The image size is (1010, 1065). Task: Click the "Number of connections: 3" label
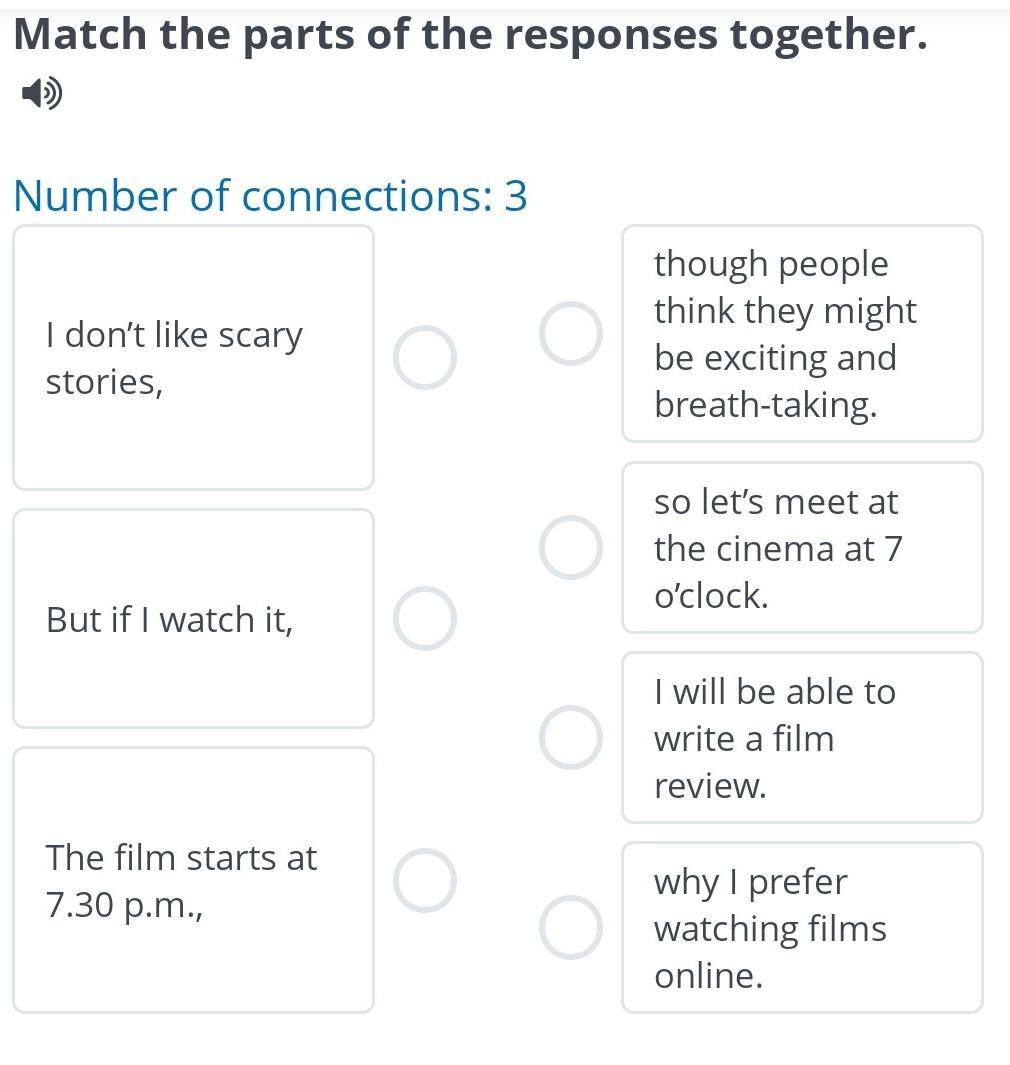point(270,196)
